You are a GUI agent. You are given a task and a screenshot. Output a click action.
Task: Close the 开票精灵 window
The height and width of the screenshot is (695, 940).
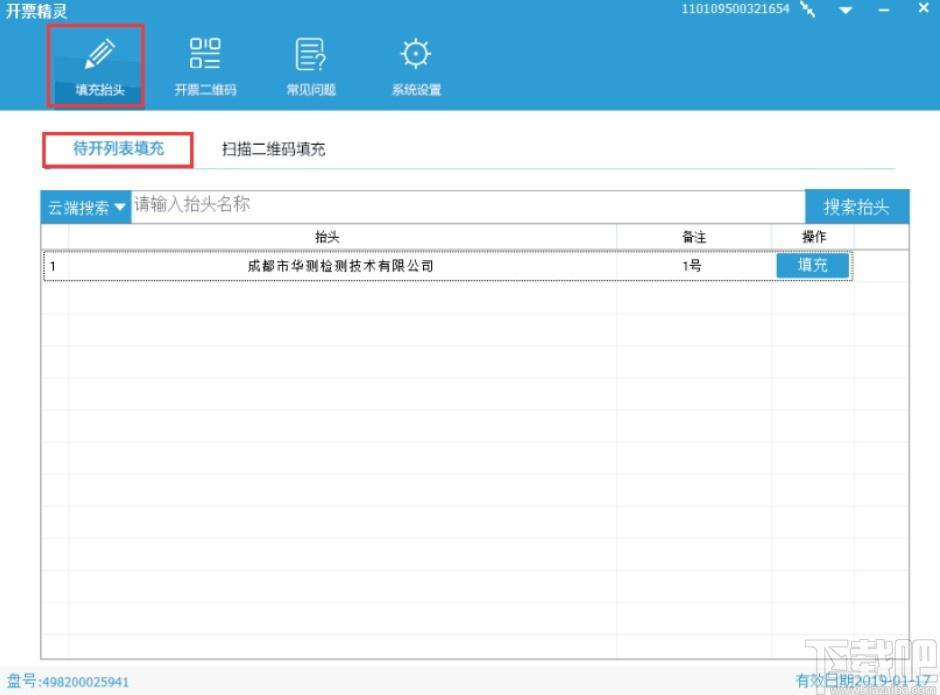coord(924,8)
